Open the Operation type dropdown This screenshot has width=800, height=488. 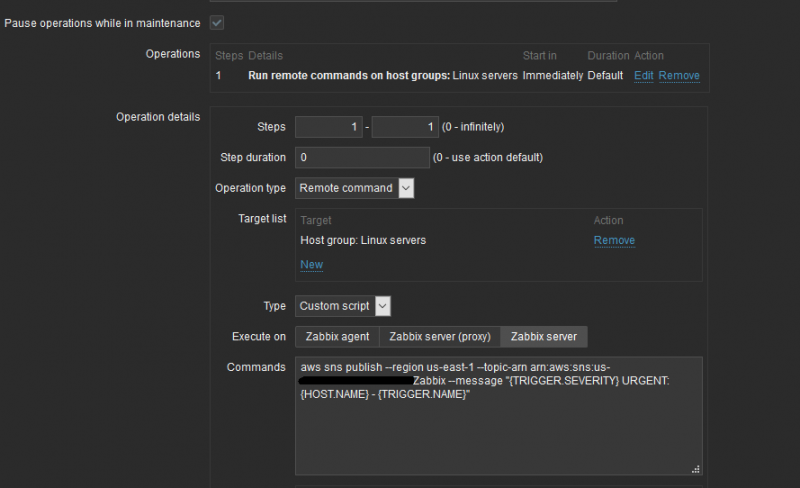tap(355, 188)
